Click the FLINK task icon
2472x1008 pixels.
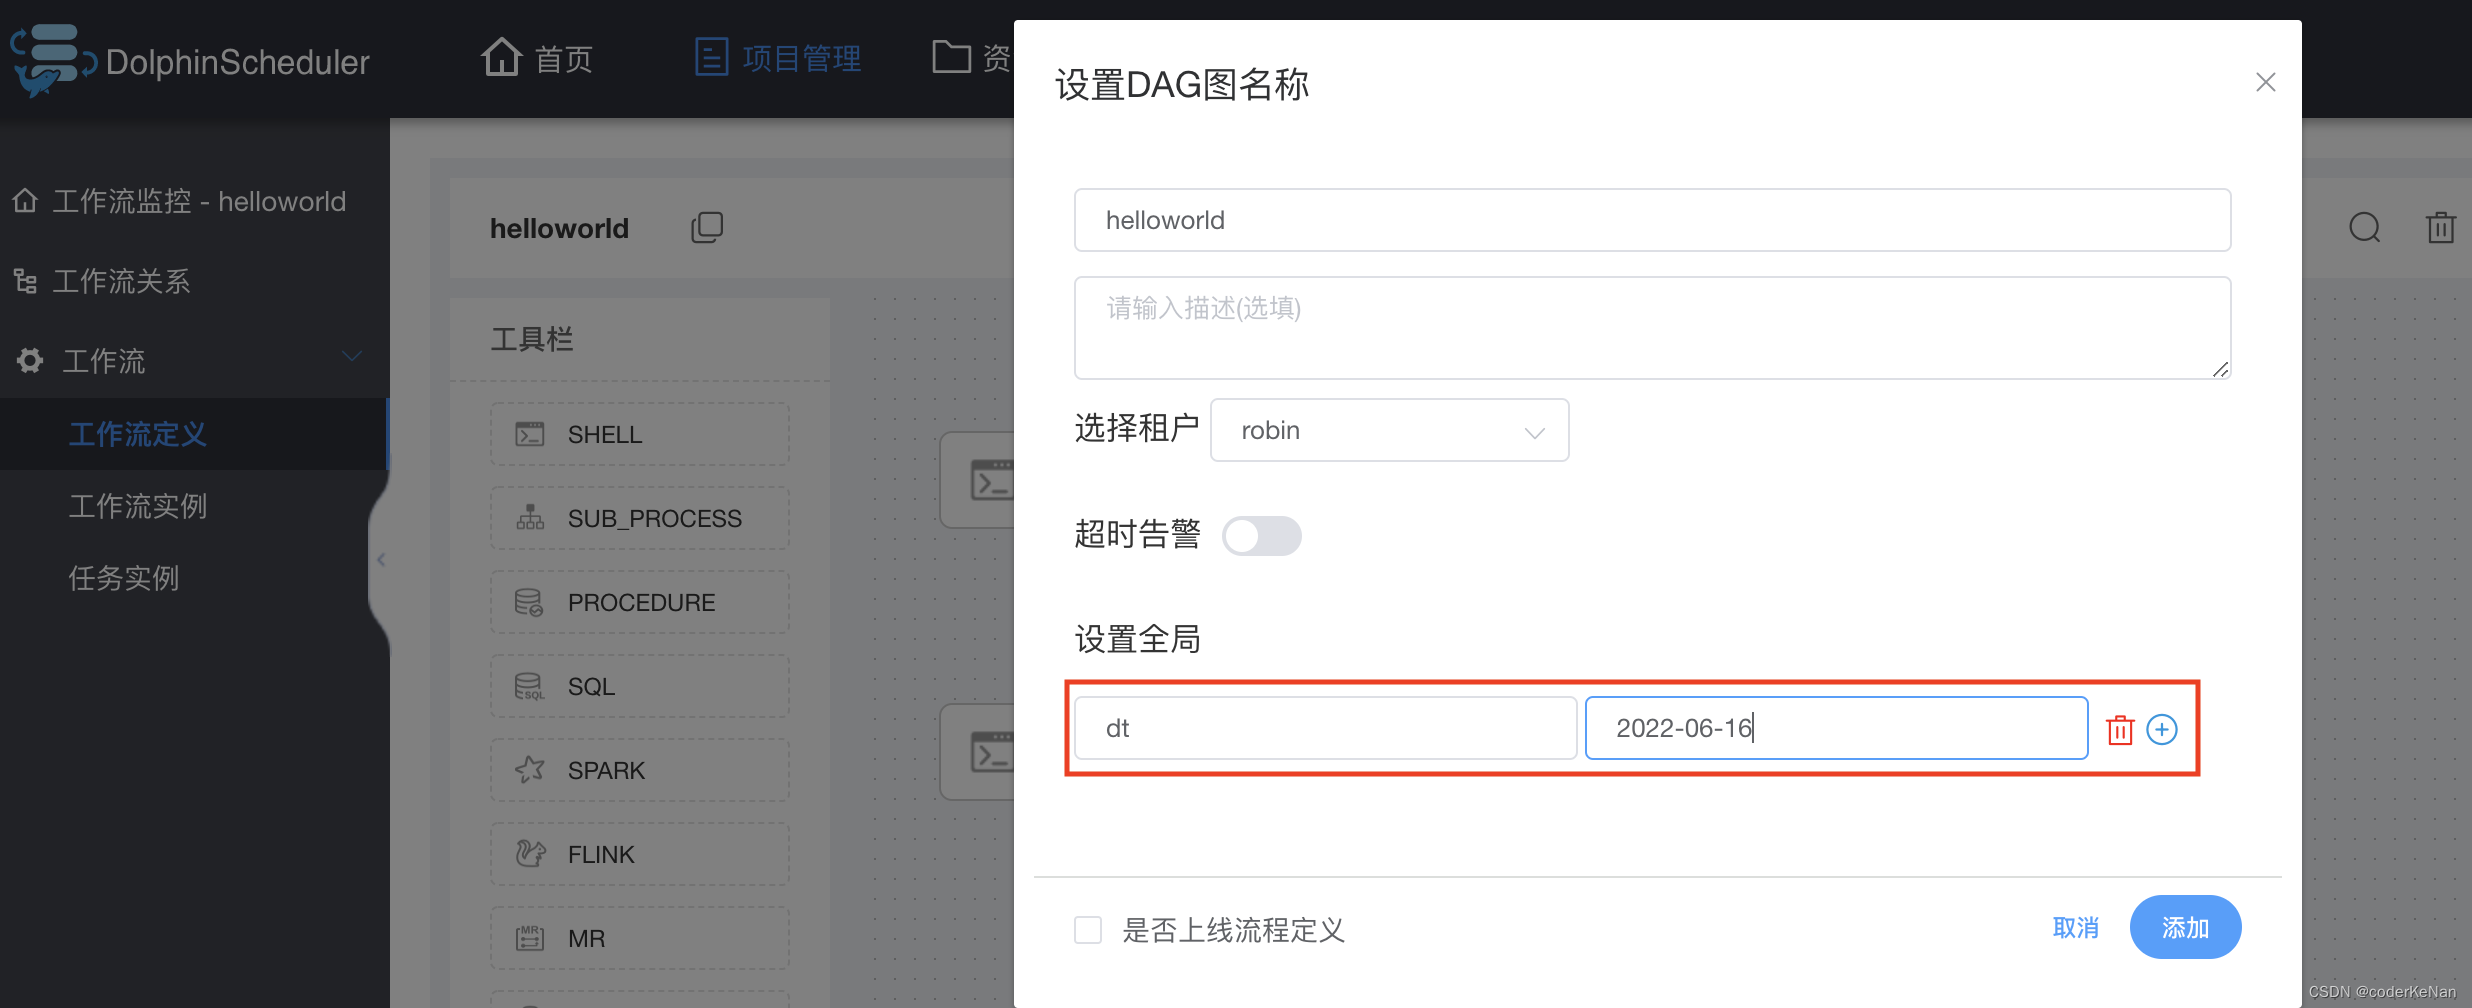530,854
